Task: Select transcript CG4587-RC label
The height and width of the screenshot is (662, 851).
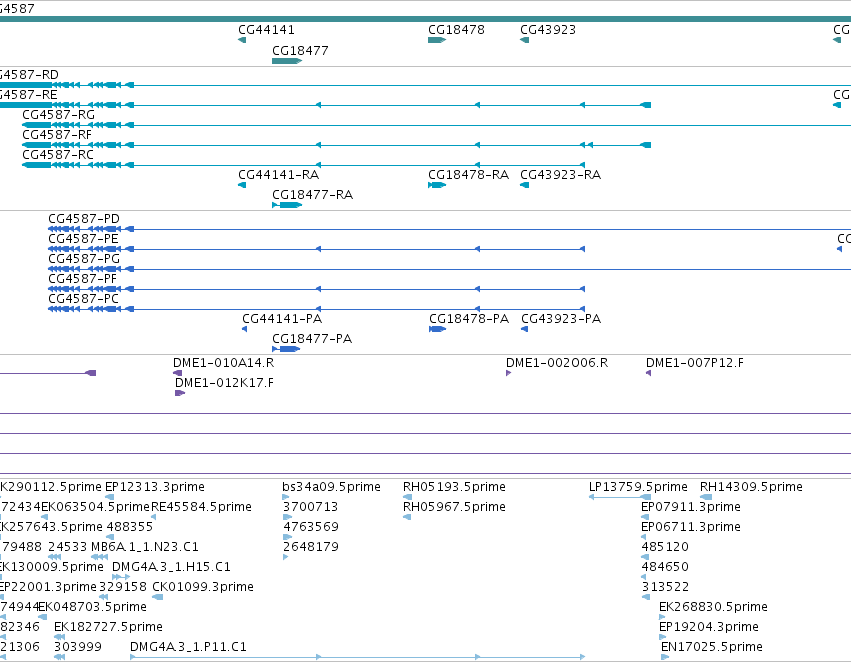Action: point(58,155)
